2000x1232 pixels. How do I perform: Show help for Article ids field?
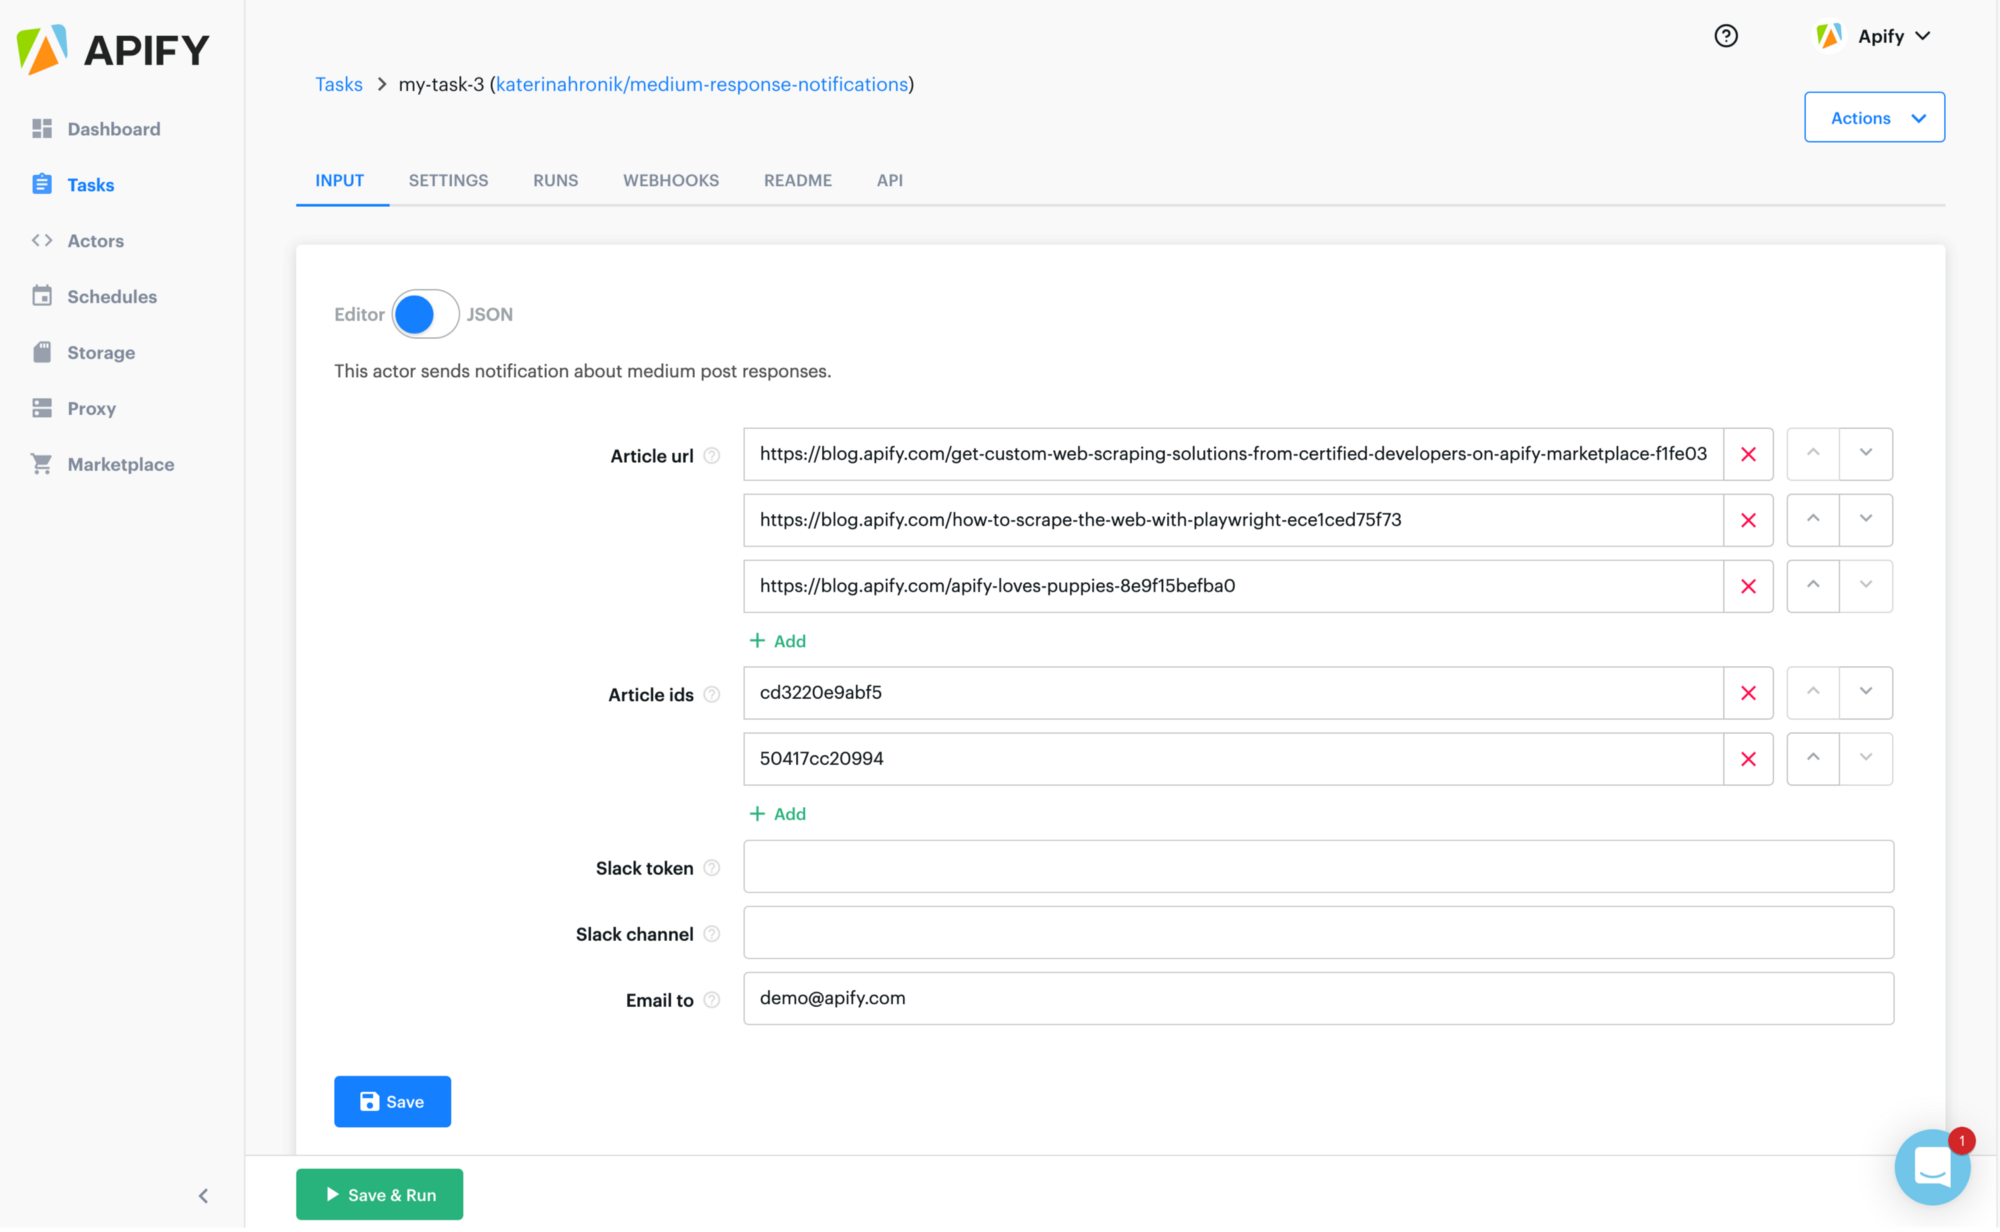[x=712, y=695]
